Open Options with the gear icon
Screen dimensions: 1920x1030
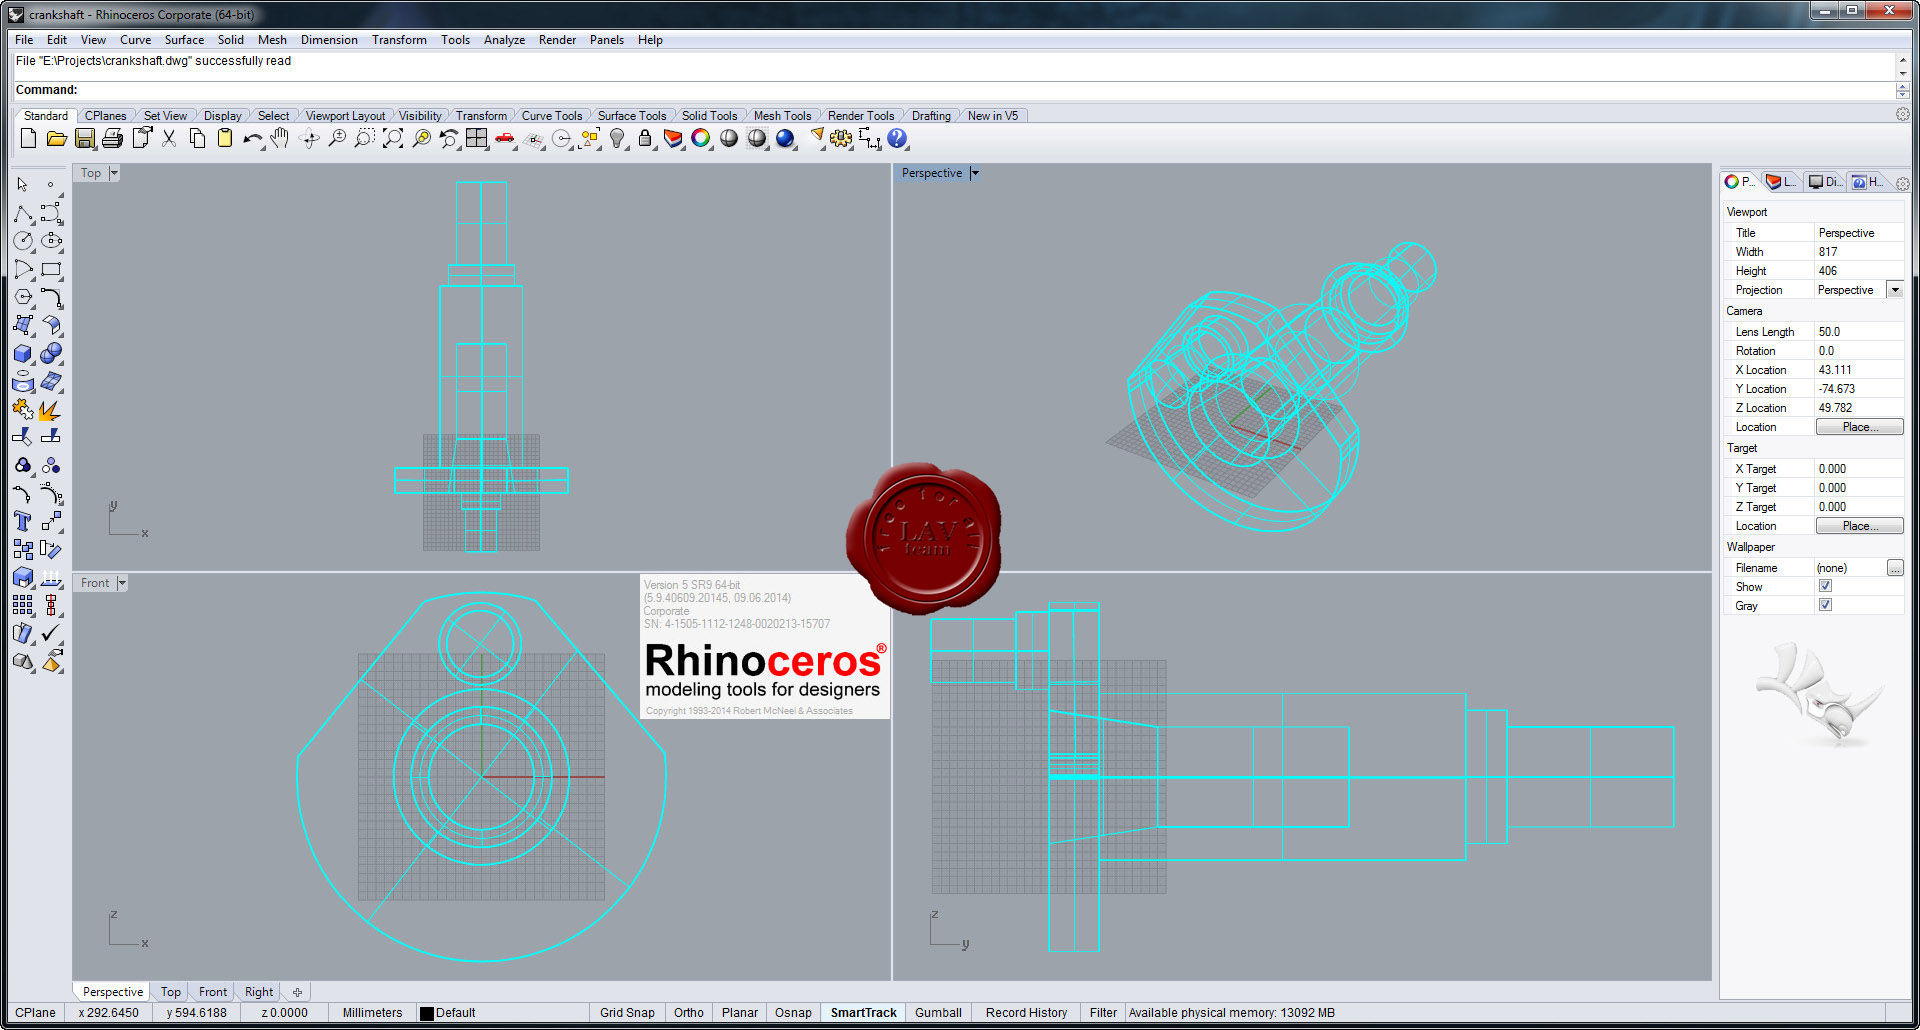point(841,139)
